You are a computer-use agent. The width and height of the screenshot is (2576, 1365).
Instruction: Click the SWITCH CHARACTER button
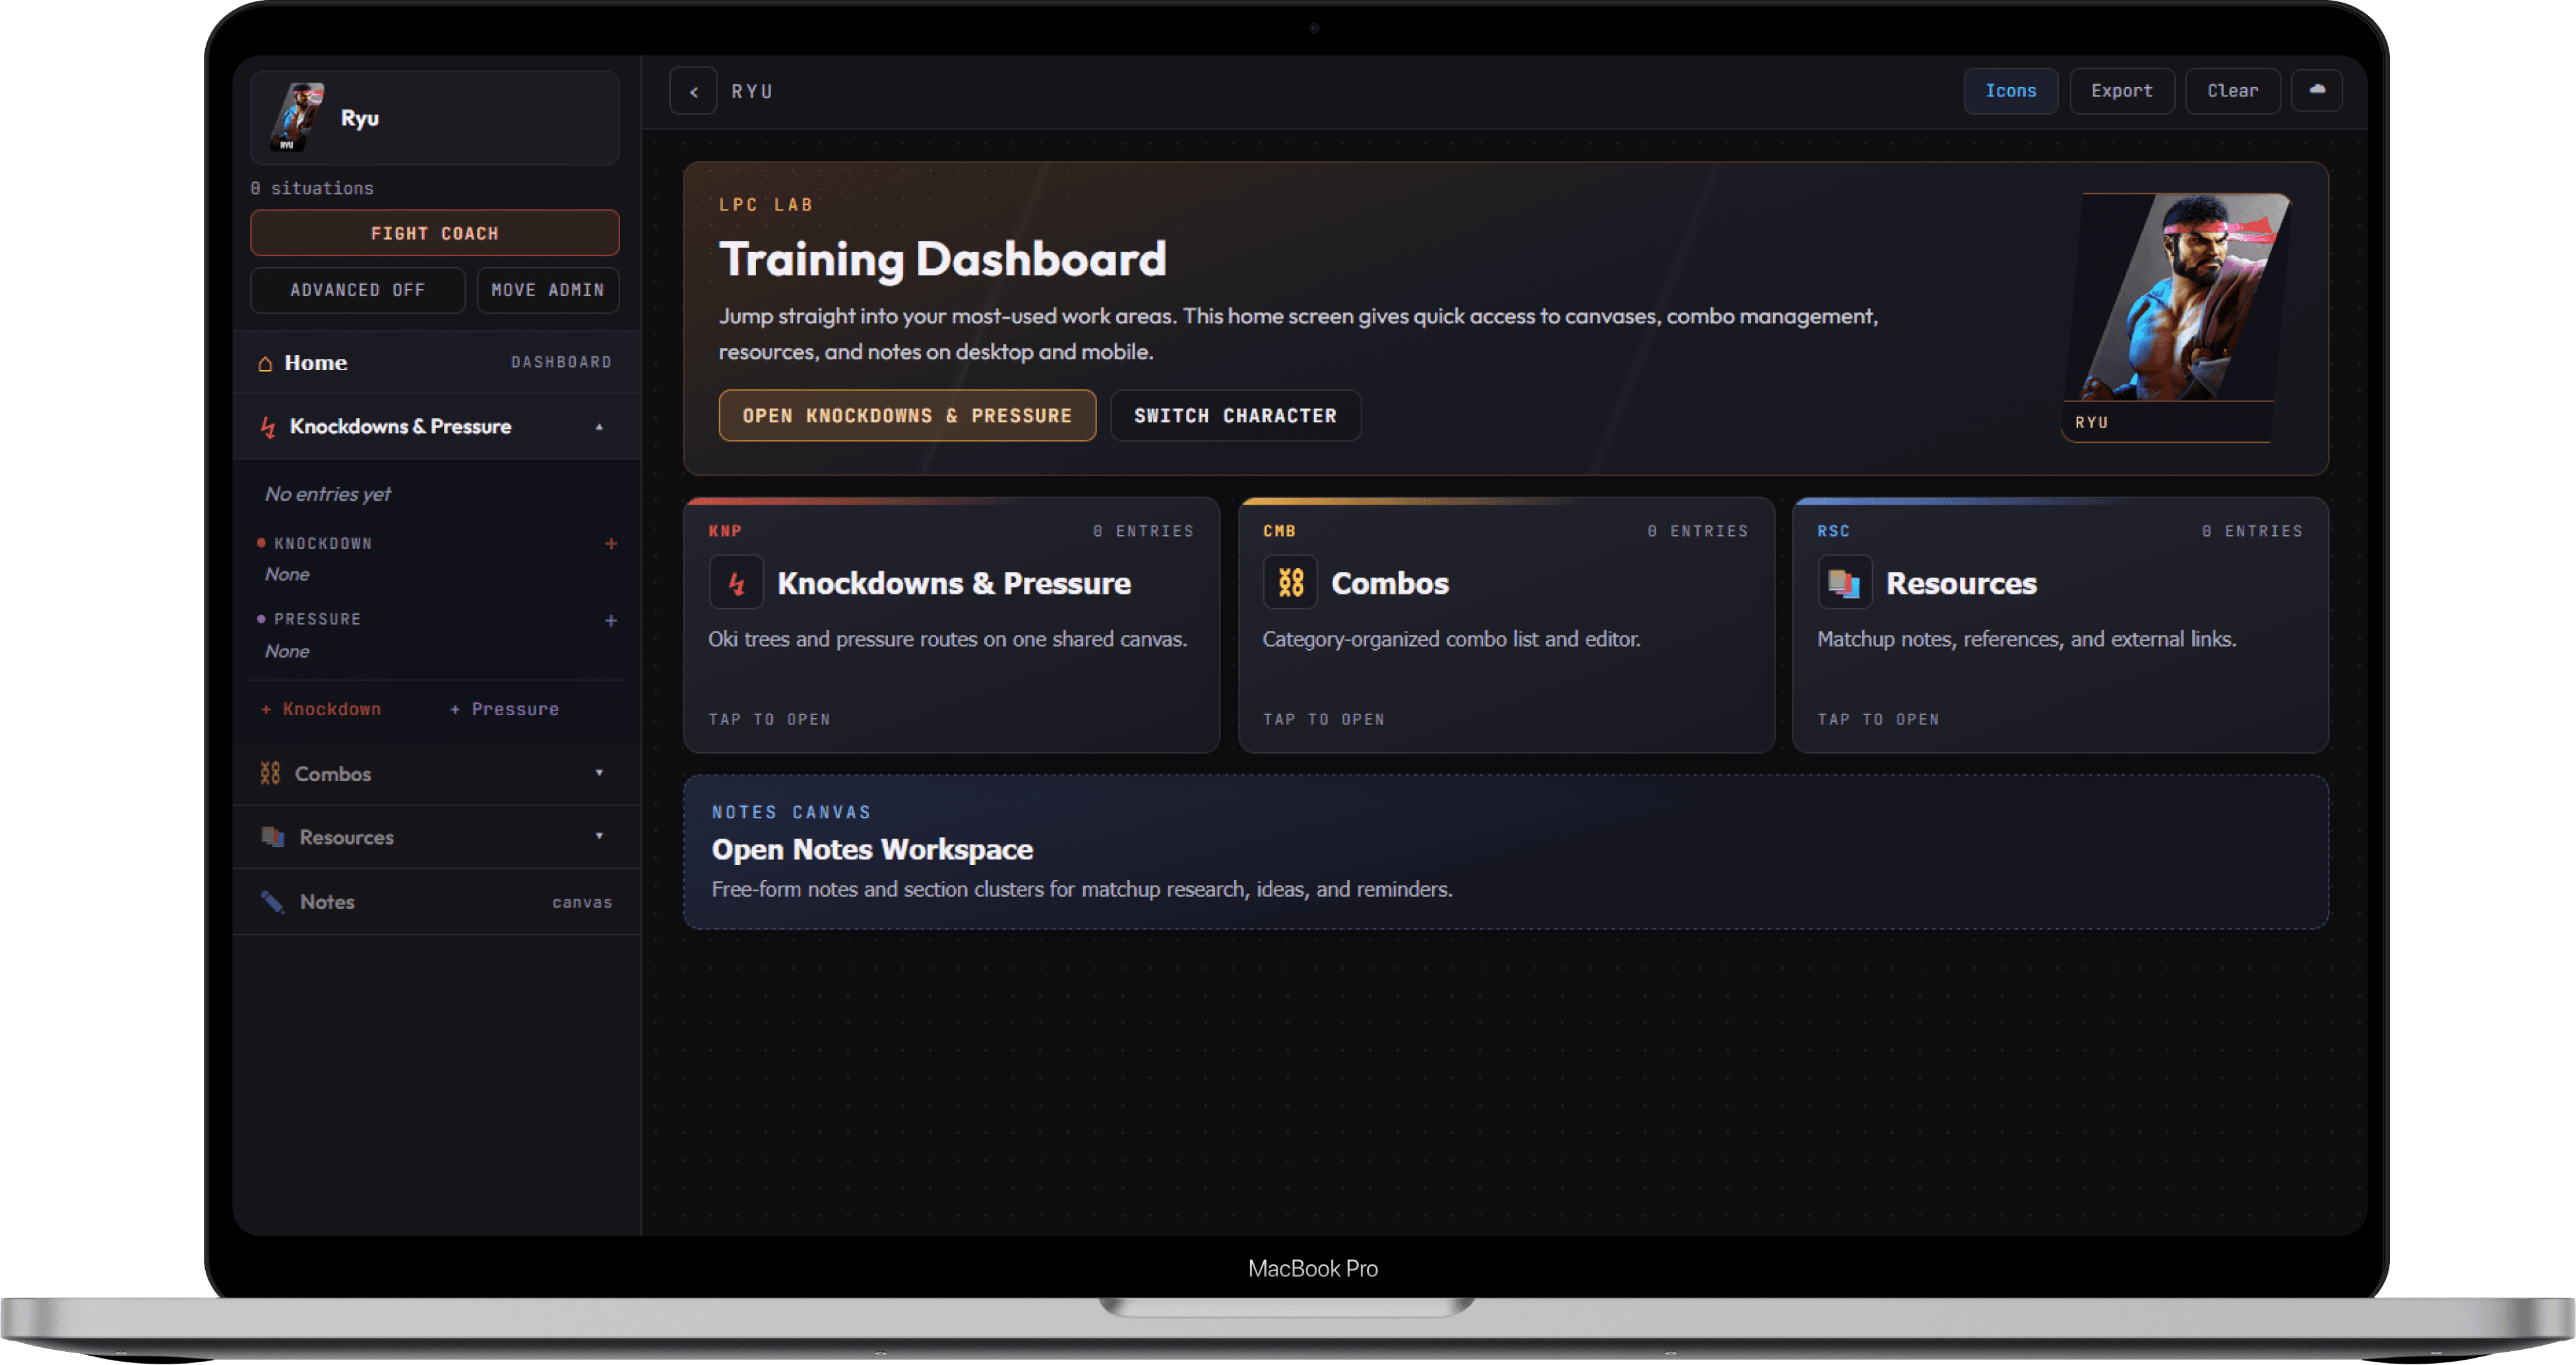pyautogui.click(x=1235, y=415)
